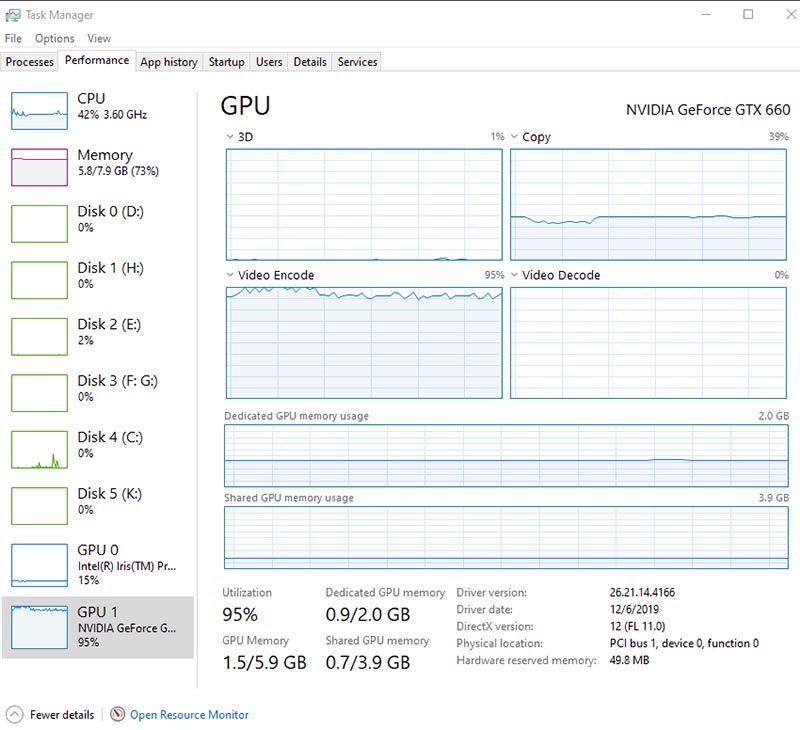Select GPU 1 NVIDIA GeForce in sidebar

100,627
